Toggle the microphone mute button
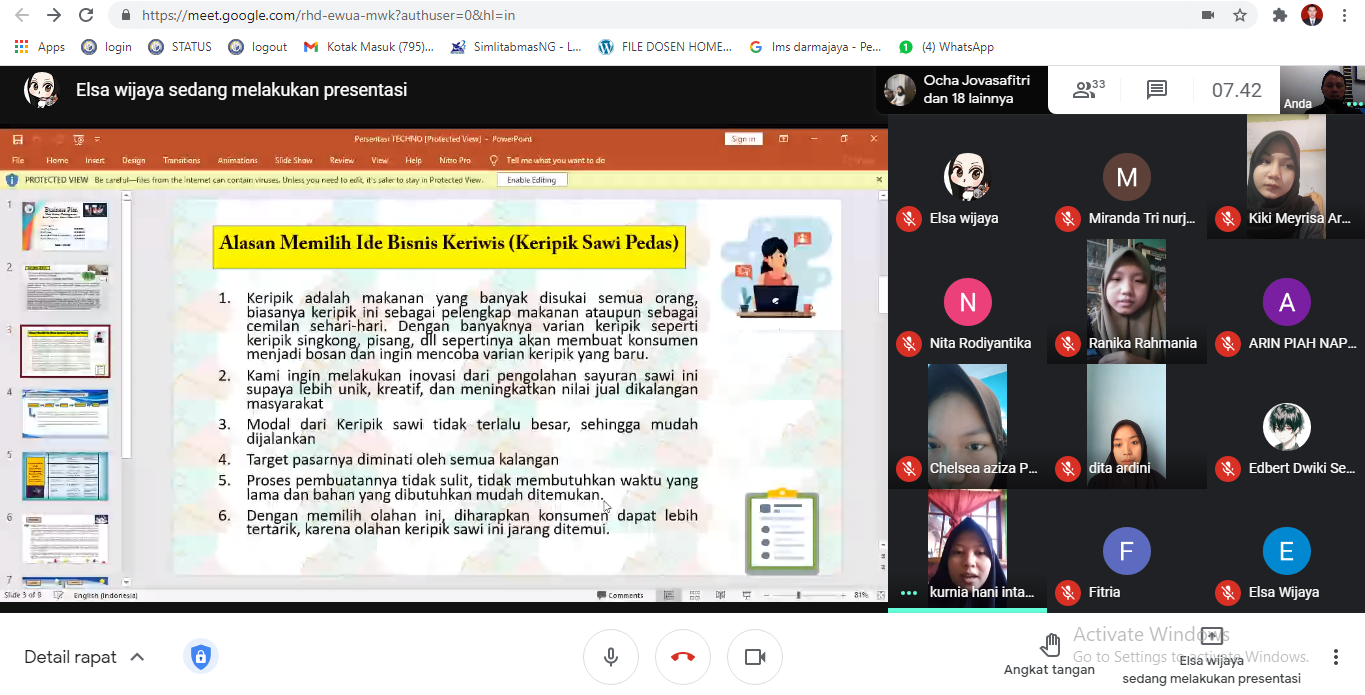The height and width of the screenshot is (695, 1365). click(611, 657)
